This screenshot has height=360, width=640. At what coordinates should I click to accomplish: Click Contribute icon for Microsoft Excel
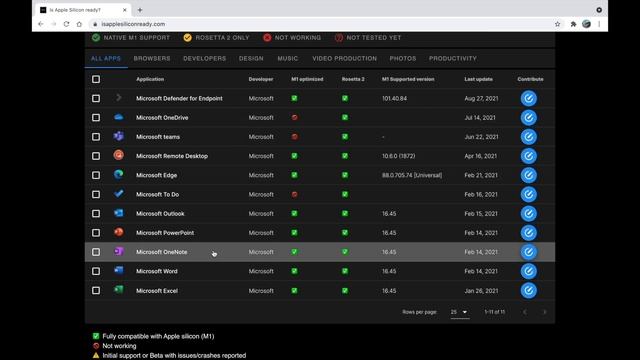[528, 291]
